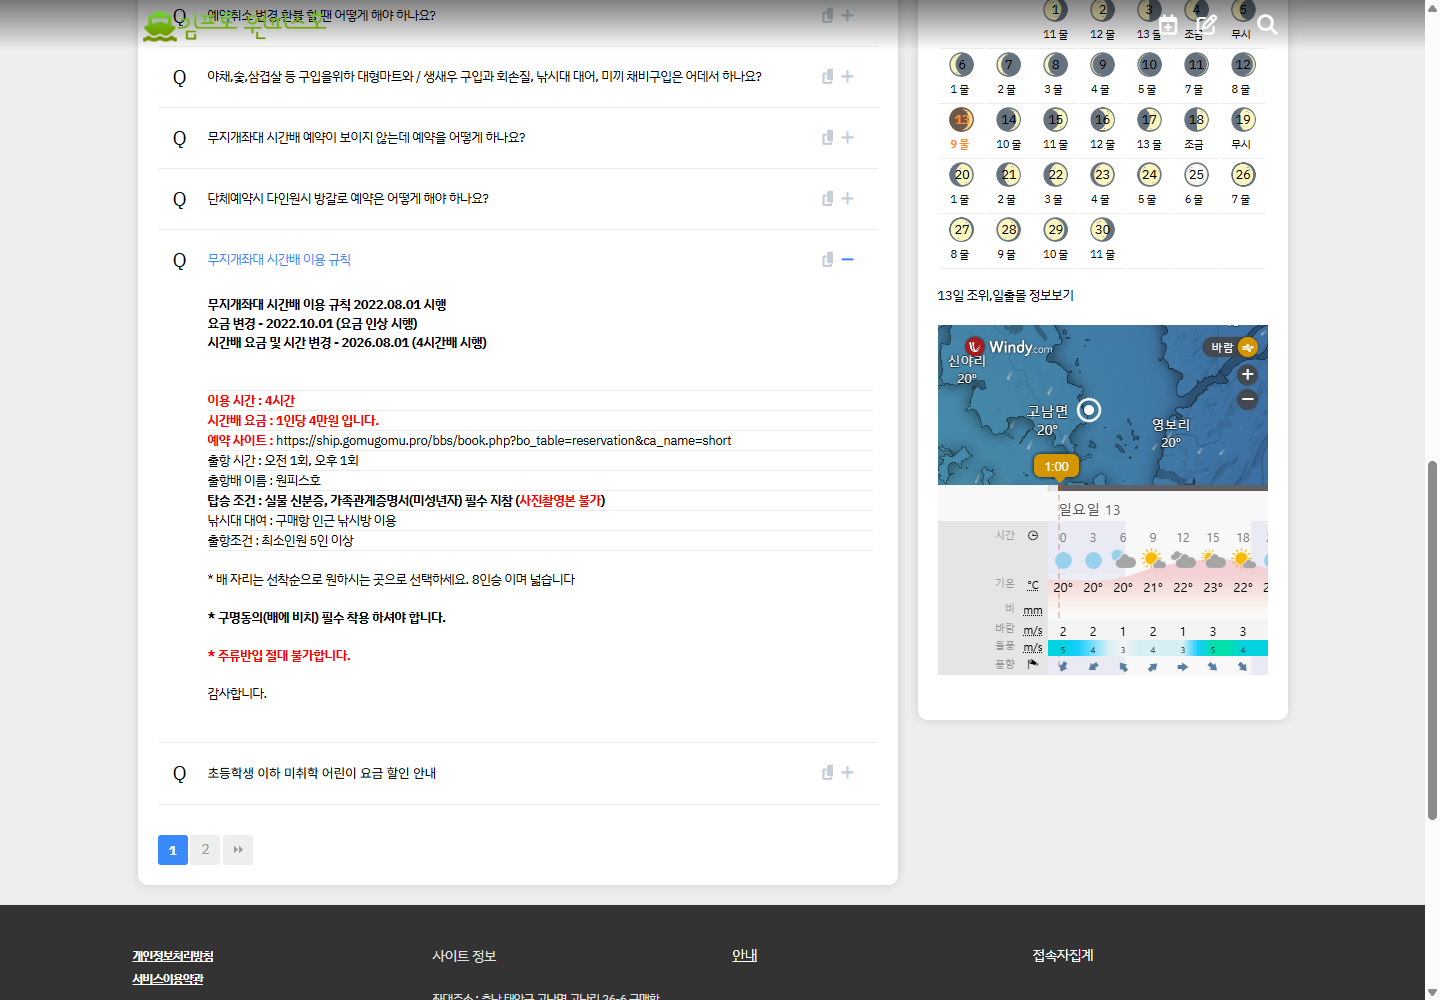Select moon phase icon for day 18

click(x=1196, y=120)
